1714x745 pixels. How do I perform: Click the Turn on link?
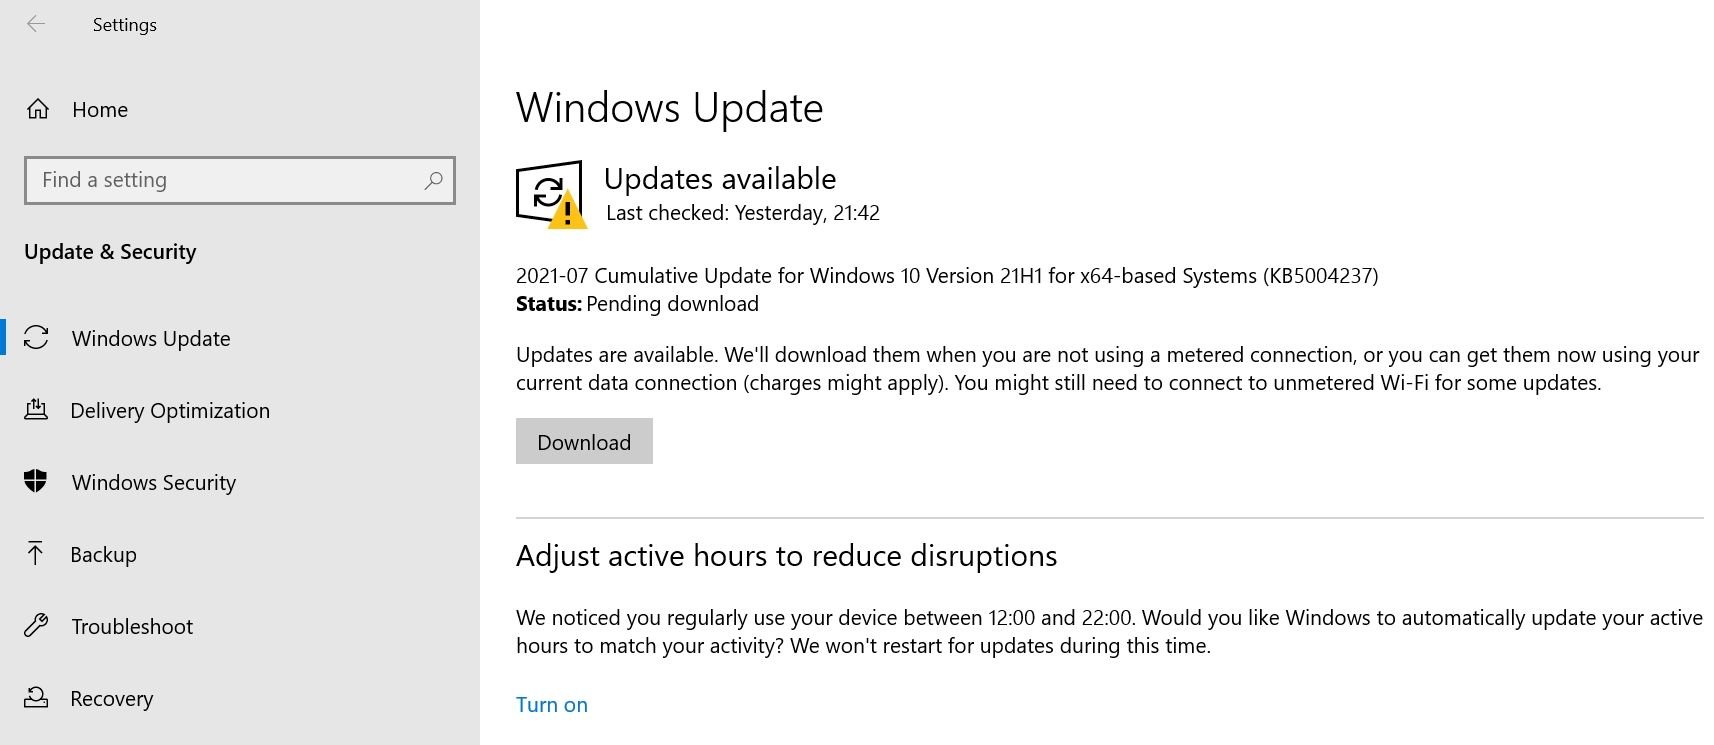coord(551,704)
